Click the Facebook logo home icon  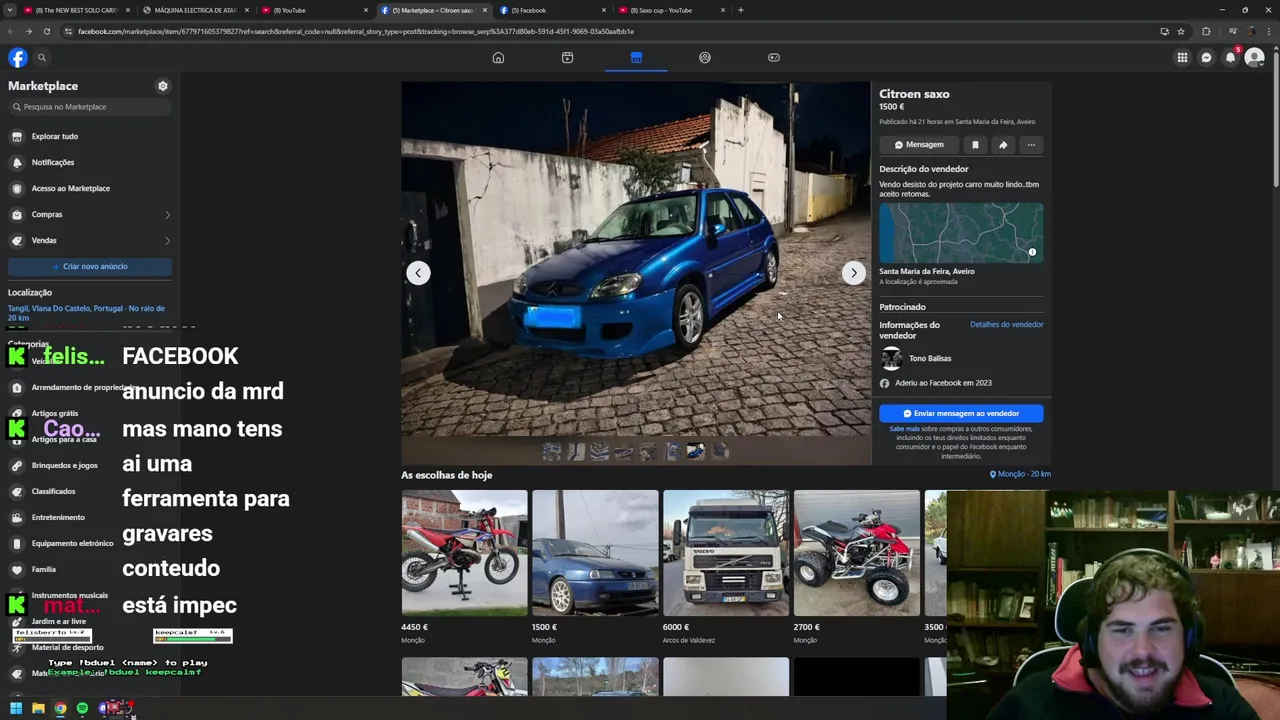[x=18, y=57]
